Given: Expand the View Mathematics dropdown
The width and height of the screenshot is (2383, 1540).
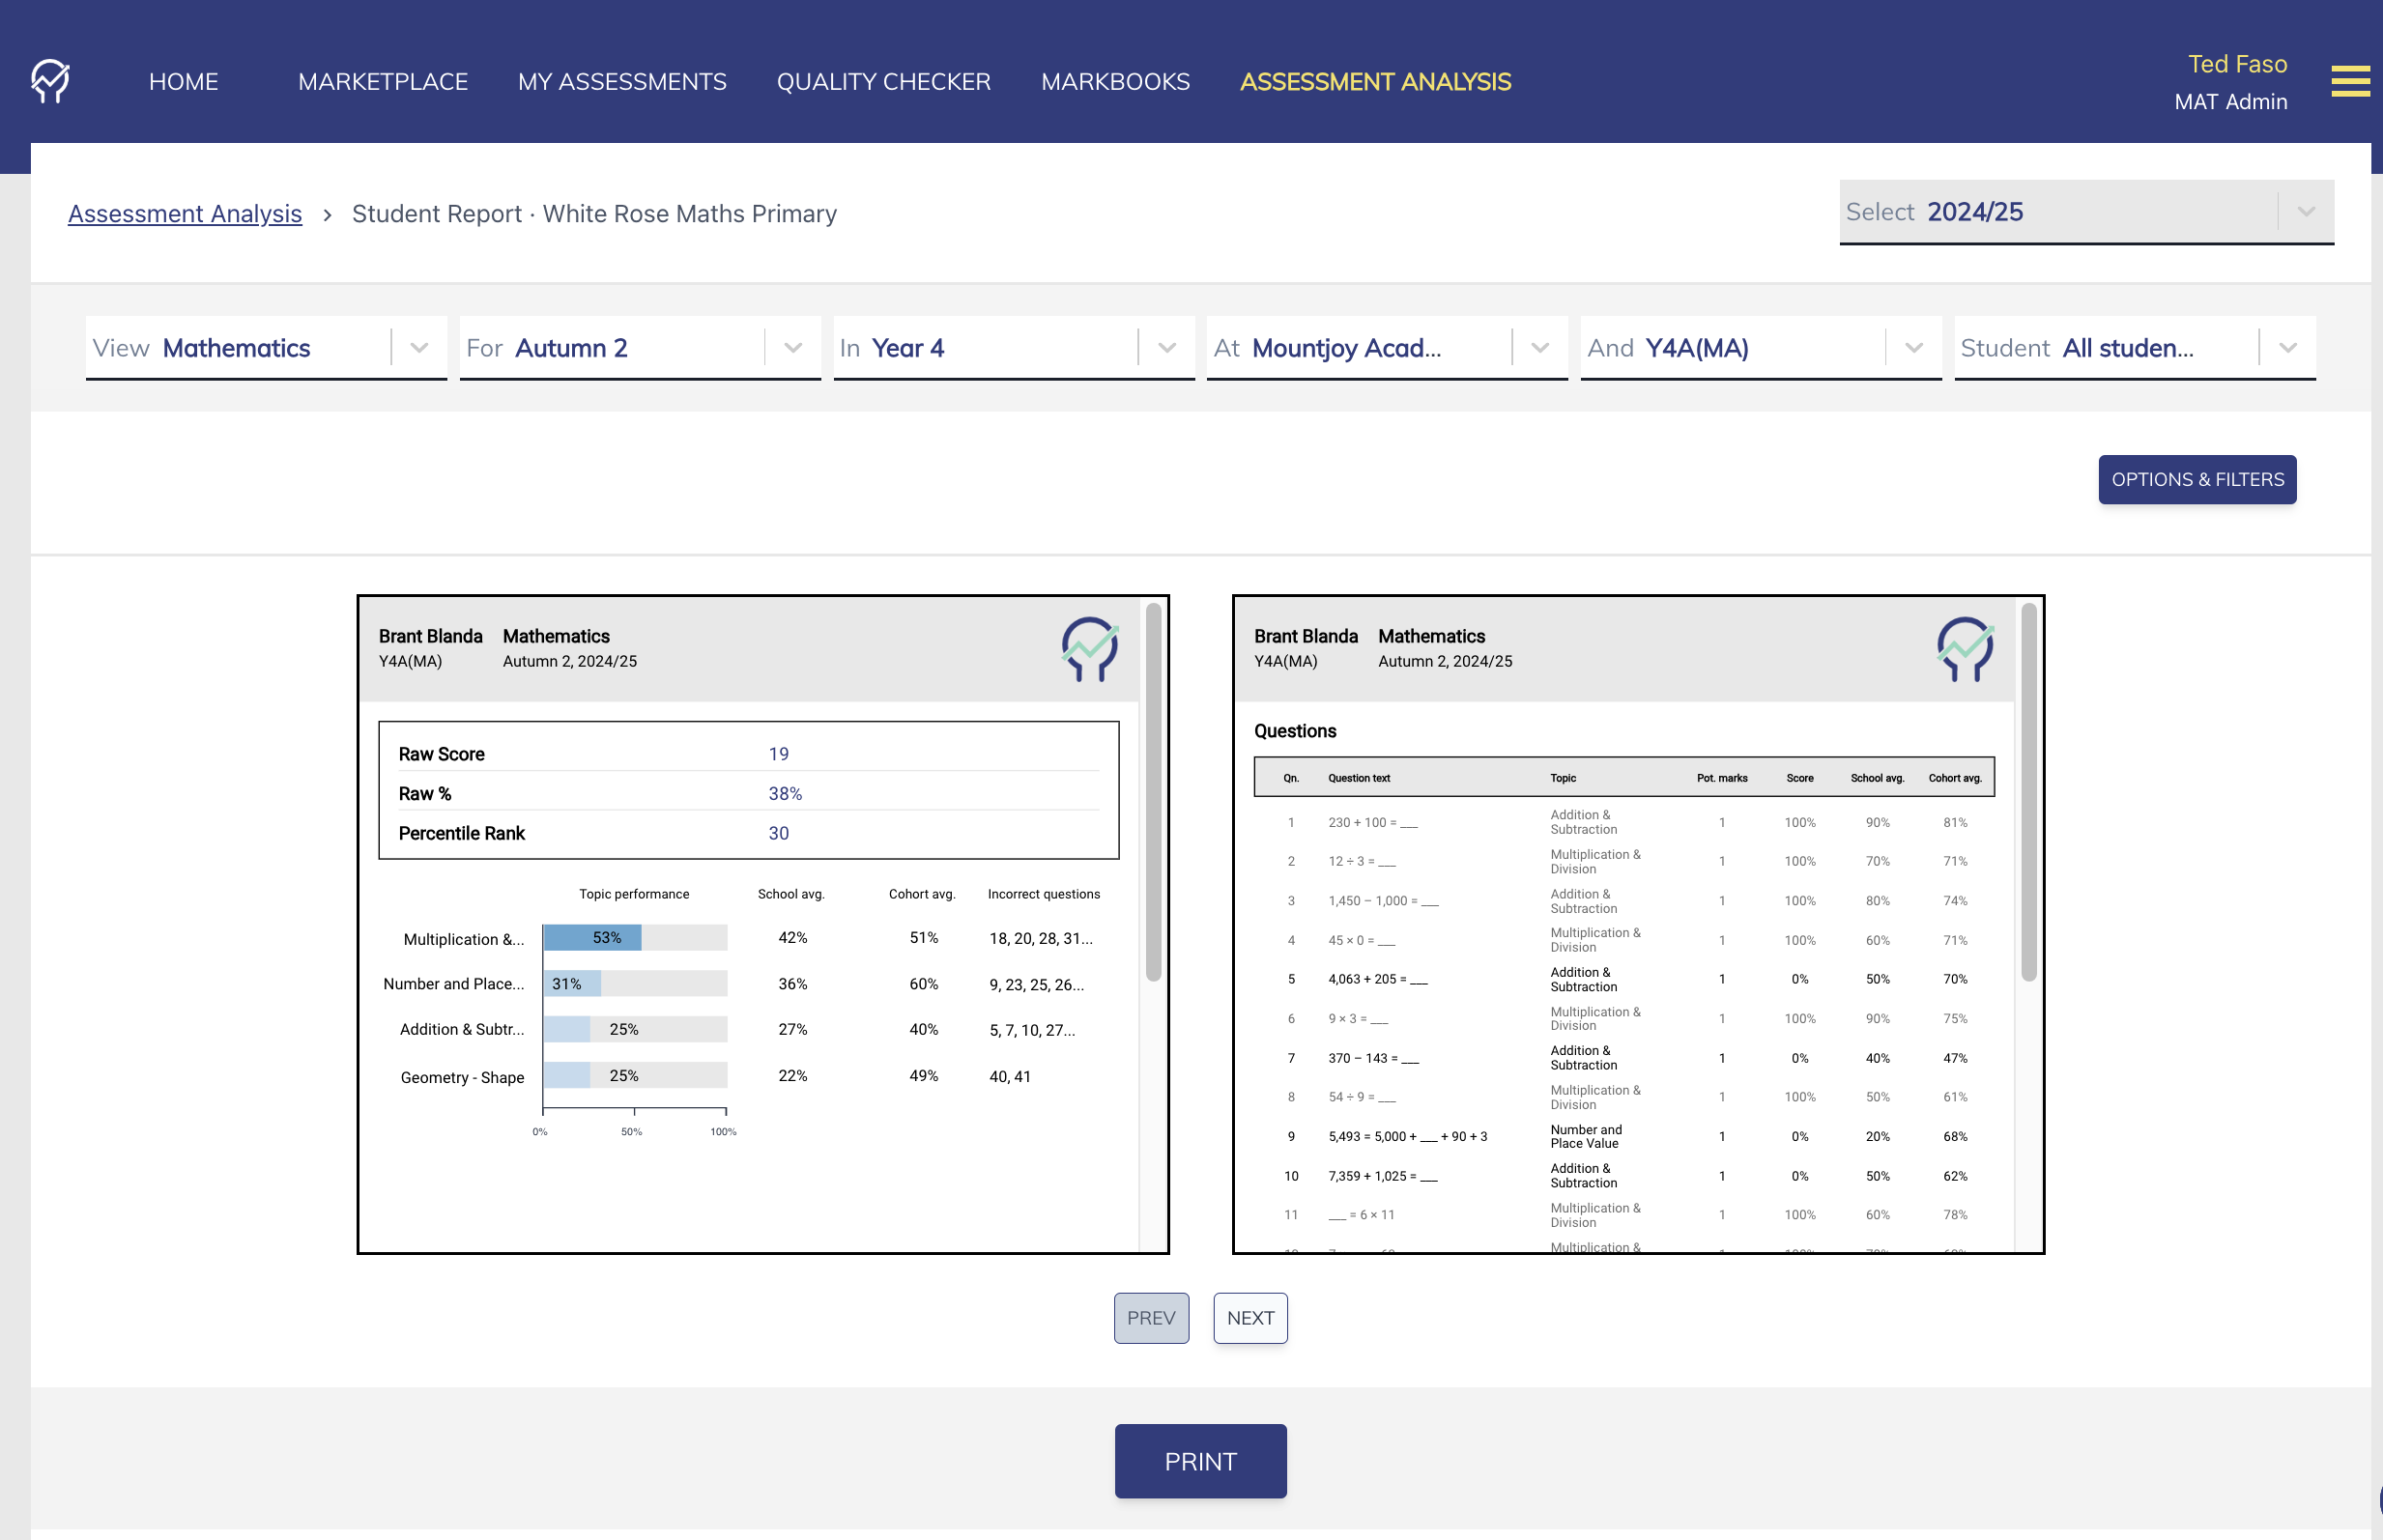Looking at the screenshot, I should pyautogui.click(x=266, y=348).
